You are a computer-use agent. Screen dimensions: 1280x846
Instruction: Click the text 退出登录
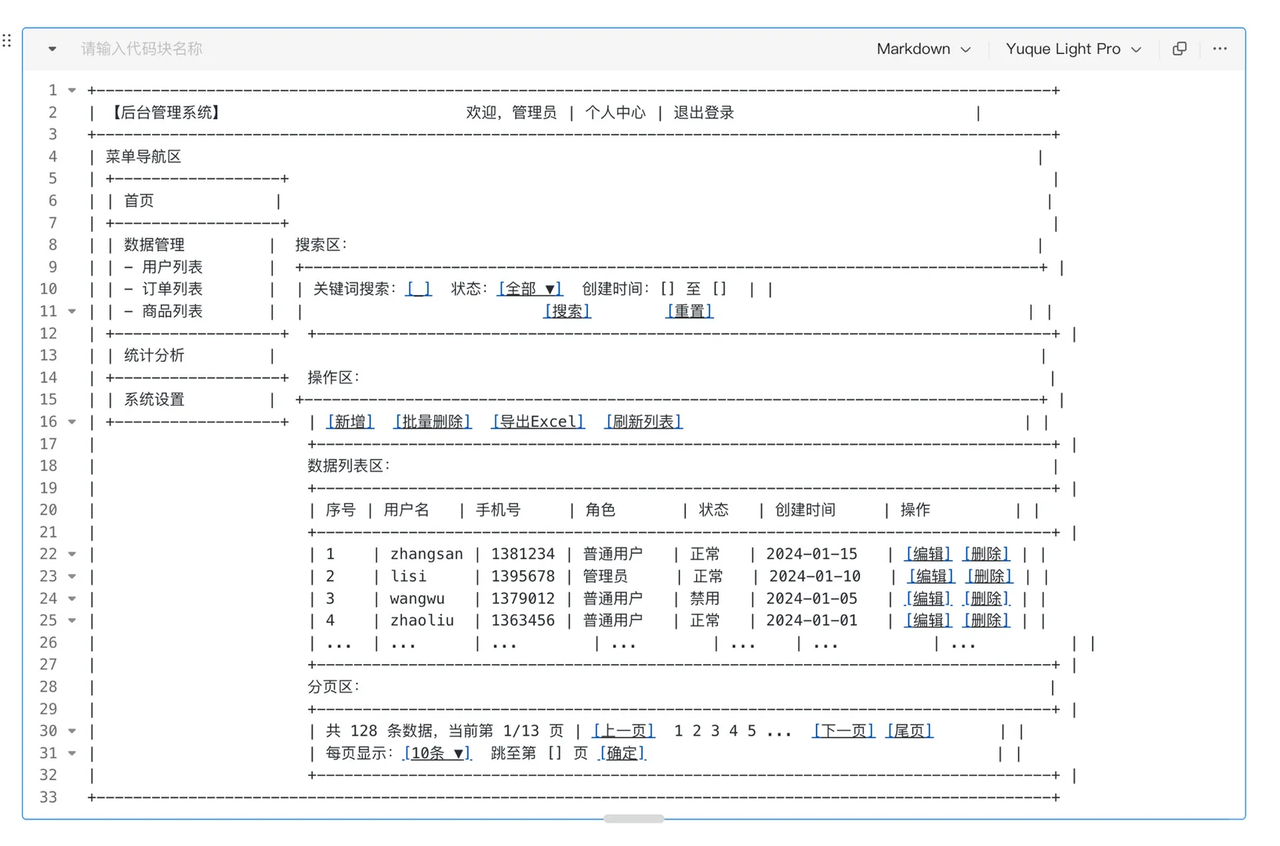704,112
